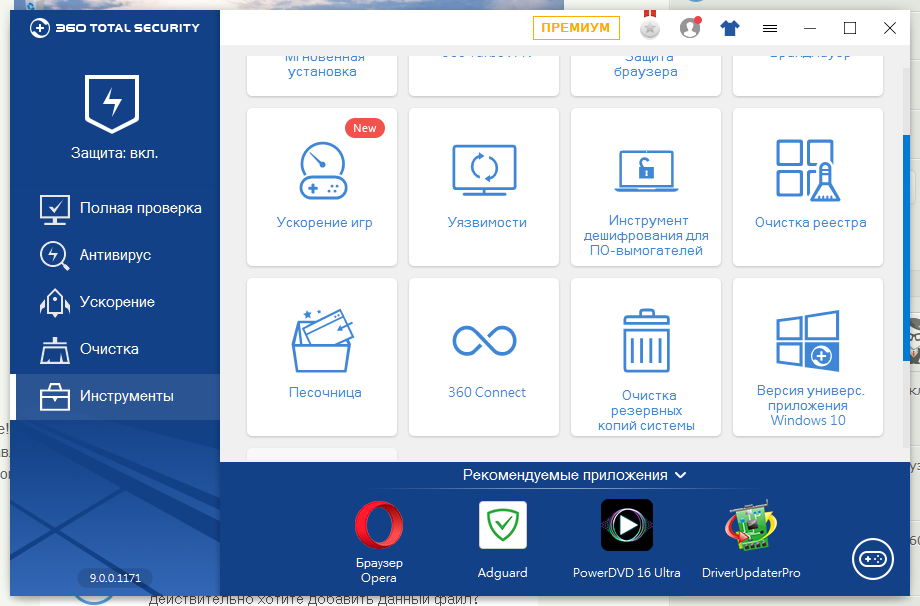
Task: Click the PowerDVD 16 Ultra app icon
Action: pyautogui.click(x=627, y=525)
